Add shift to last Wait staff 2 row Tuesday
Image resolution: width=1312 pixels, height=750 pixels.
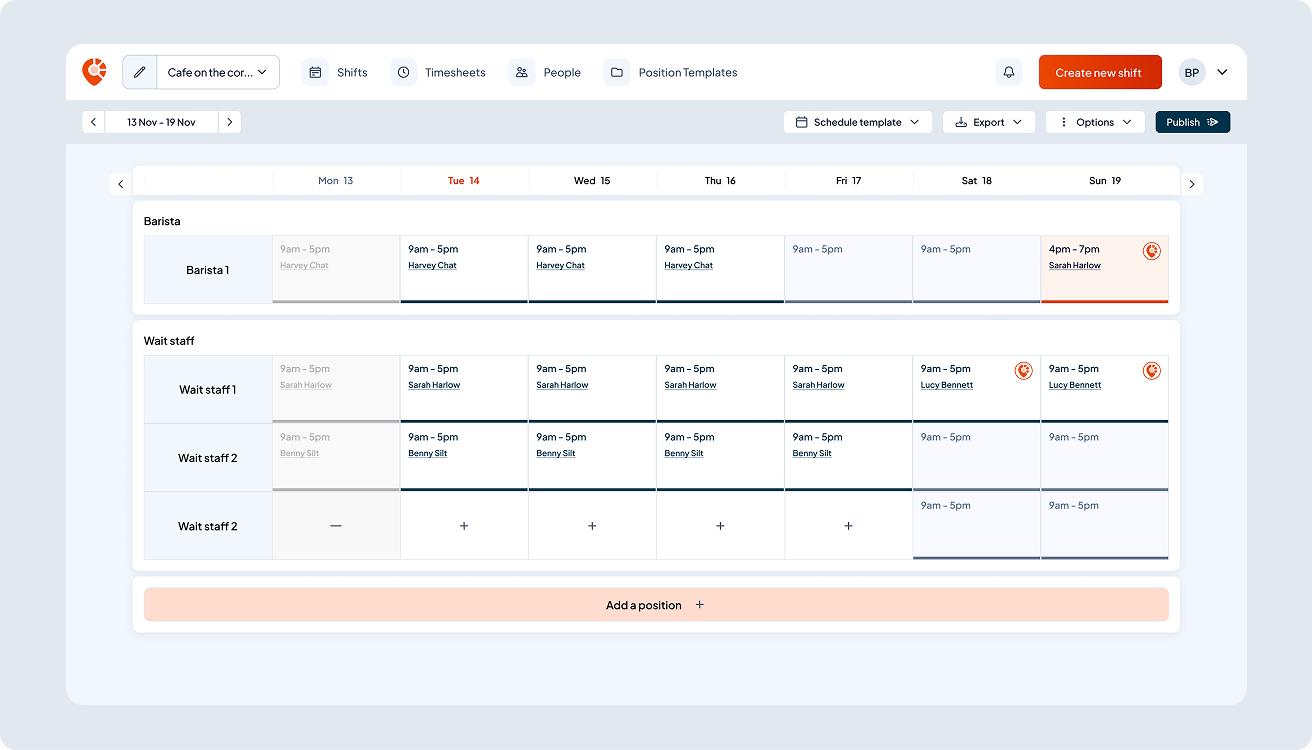click(x=464, y=526)
